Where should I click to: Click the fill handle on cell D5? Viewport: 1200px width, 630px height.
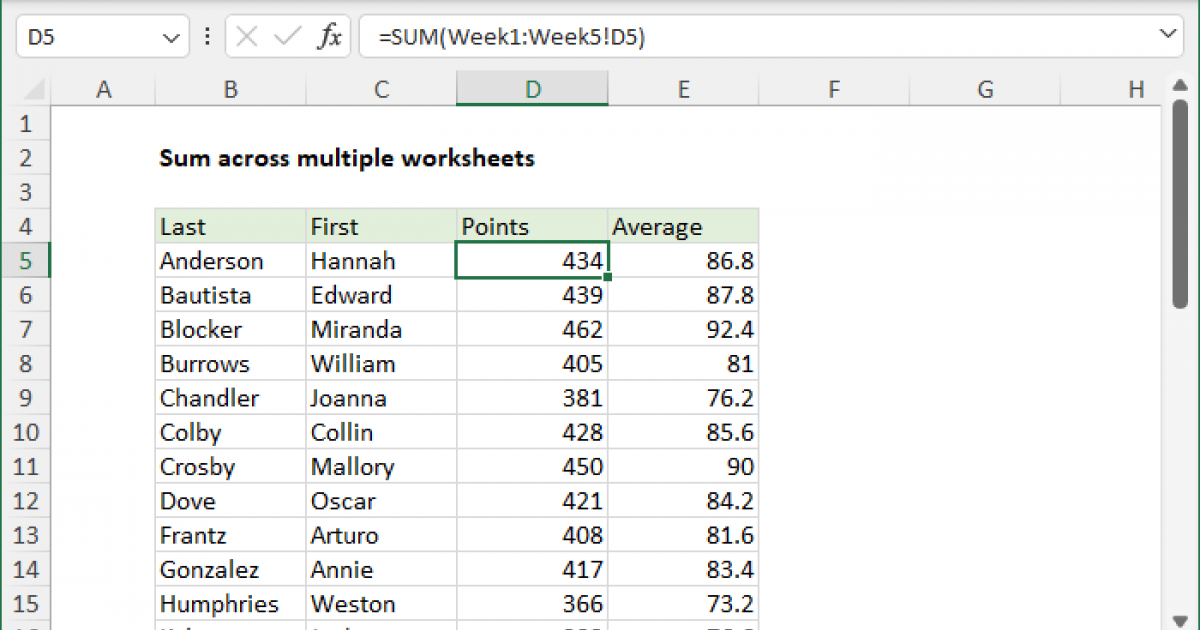click(x=607, y=277)
